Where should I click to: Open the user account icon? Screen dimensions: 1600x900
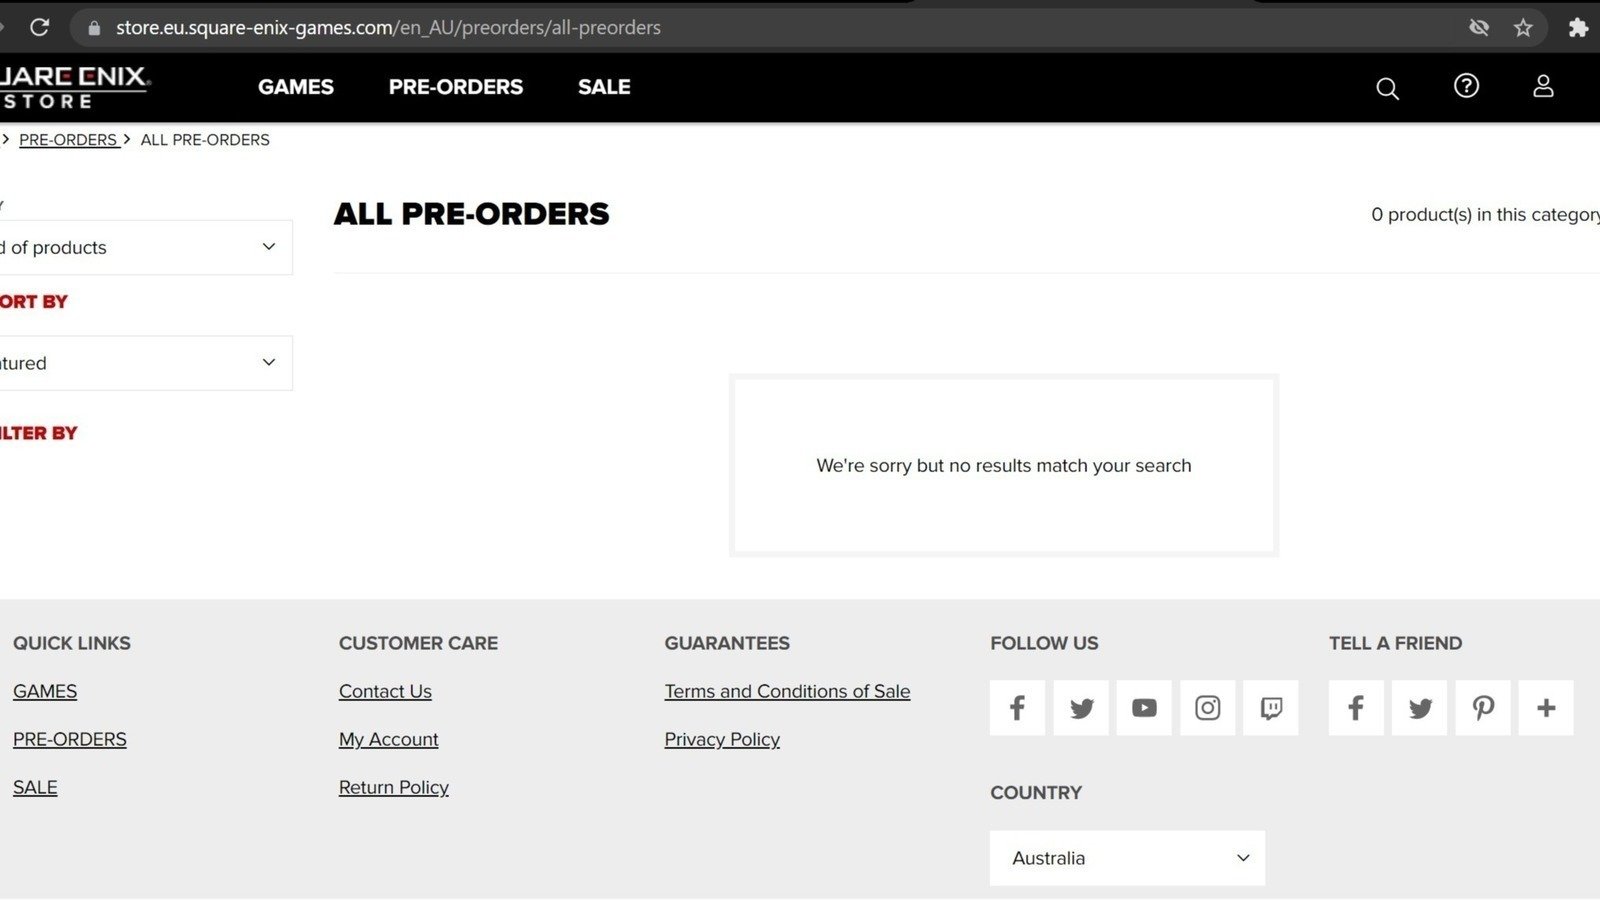pos(1543,86)
